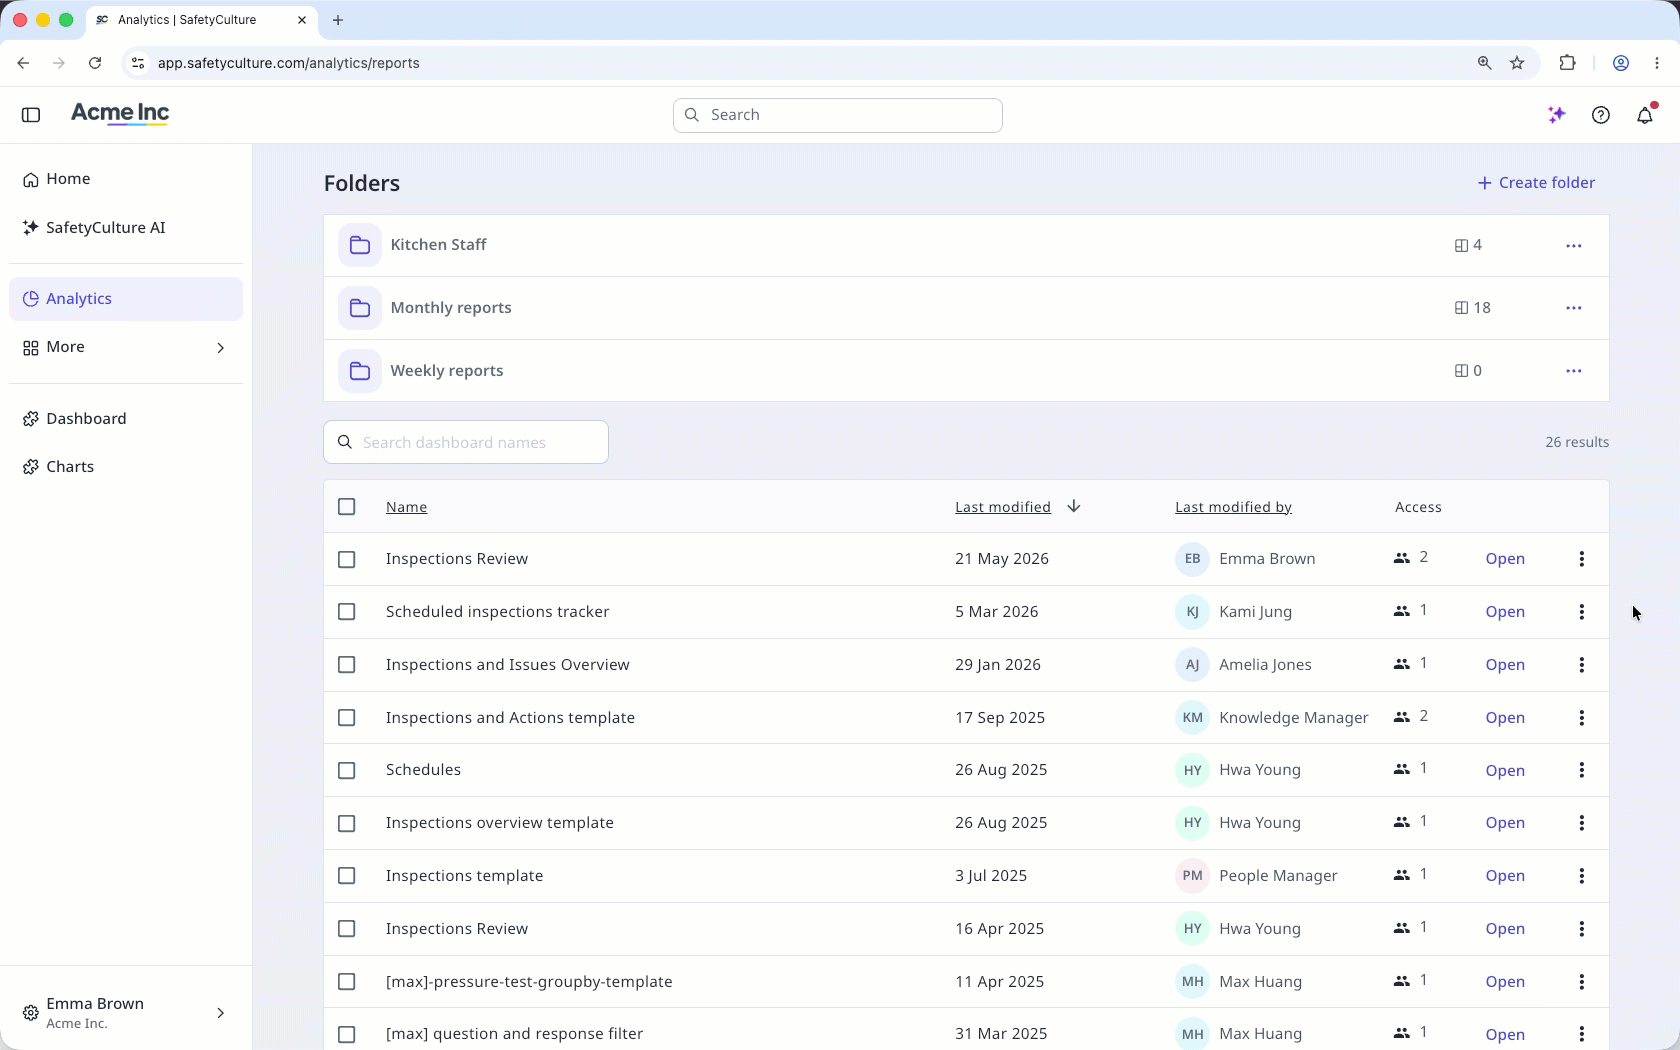Check the box for [max]-pressure-test-groupby-template
Viewport: 1680px width, 1050px height.
click(x=347, y=982)
